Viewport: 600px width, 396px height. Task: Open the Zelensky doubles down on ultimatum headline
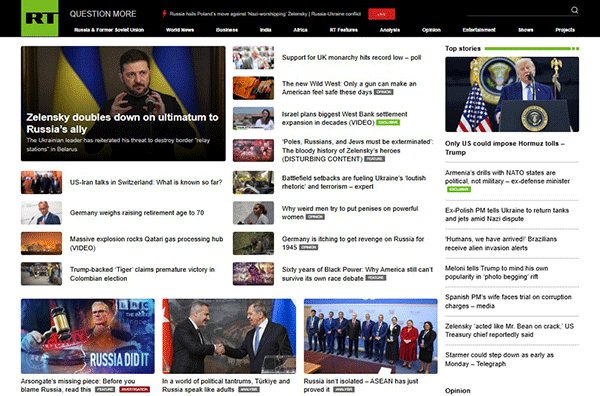coord(122,123)
